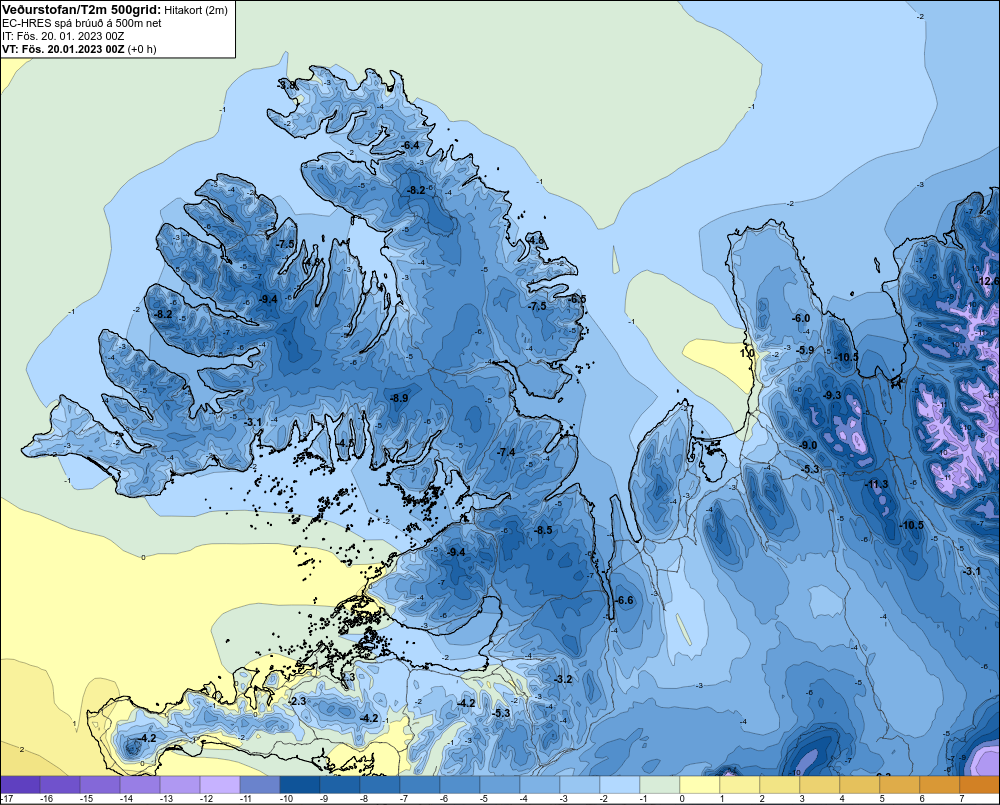
Task: Click the -9.0 temperature value
Action: tap(808, 445)
